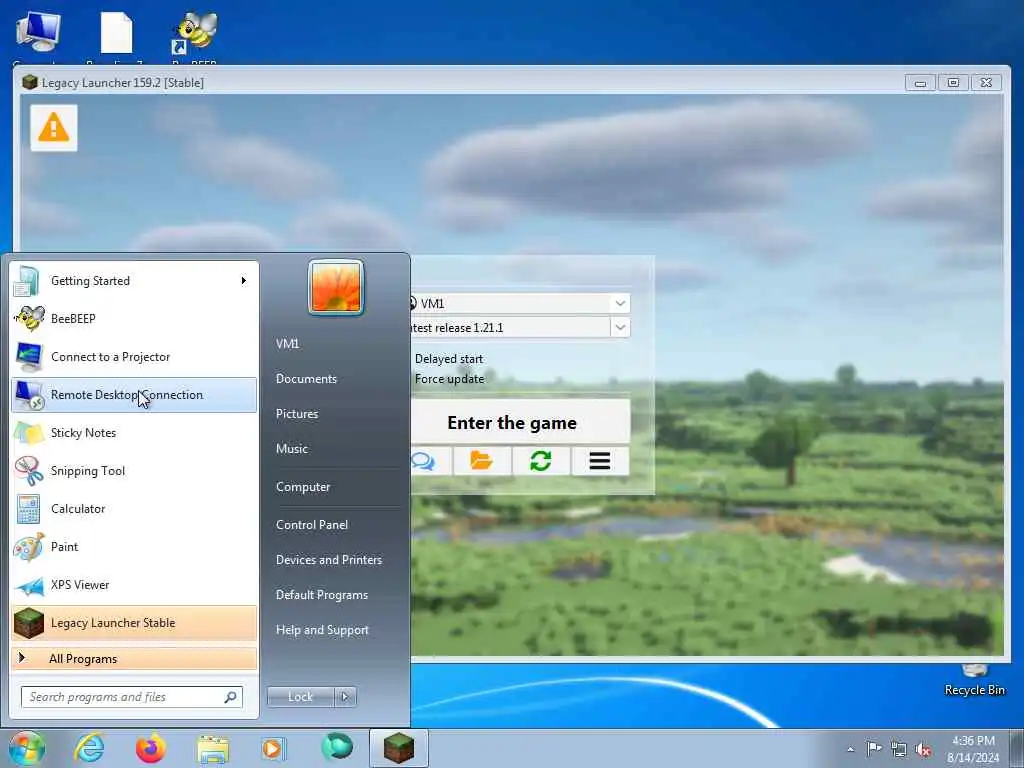Click the BeeBEEP bee icon in Start menu
This screenshot has height=768, width=1024.
pos(29,319)
